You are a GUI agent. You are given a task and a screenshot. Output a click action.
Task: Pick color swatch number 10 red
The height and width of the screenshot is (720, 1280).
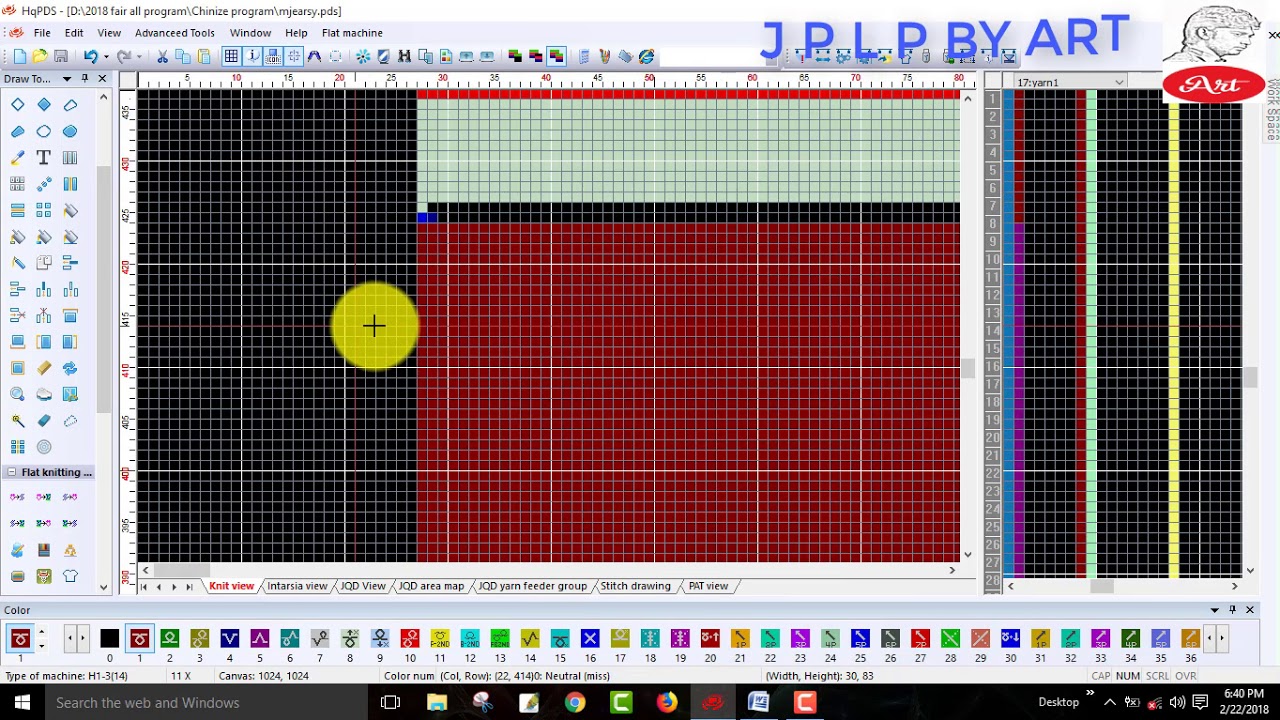(x=410, y=638)
